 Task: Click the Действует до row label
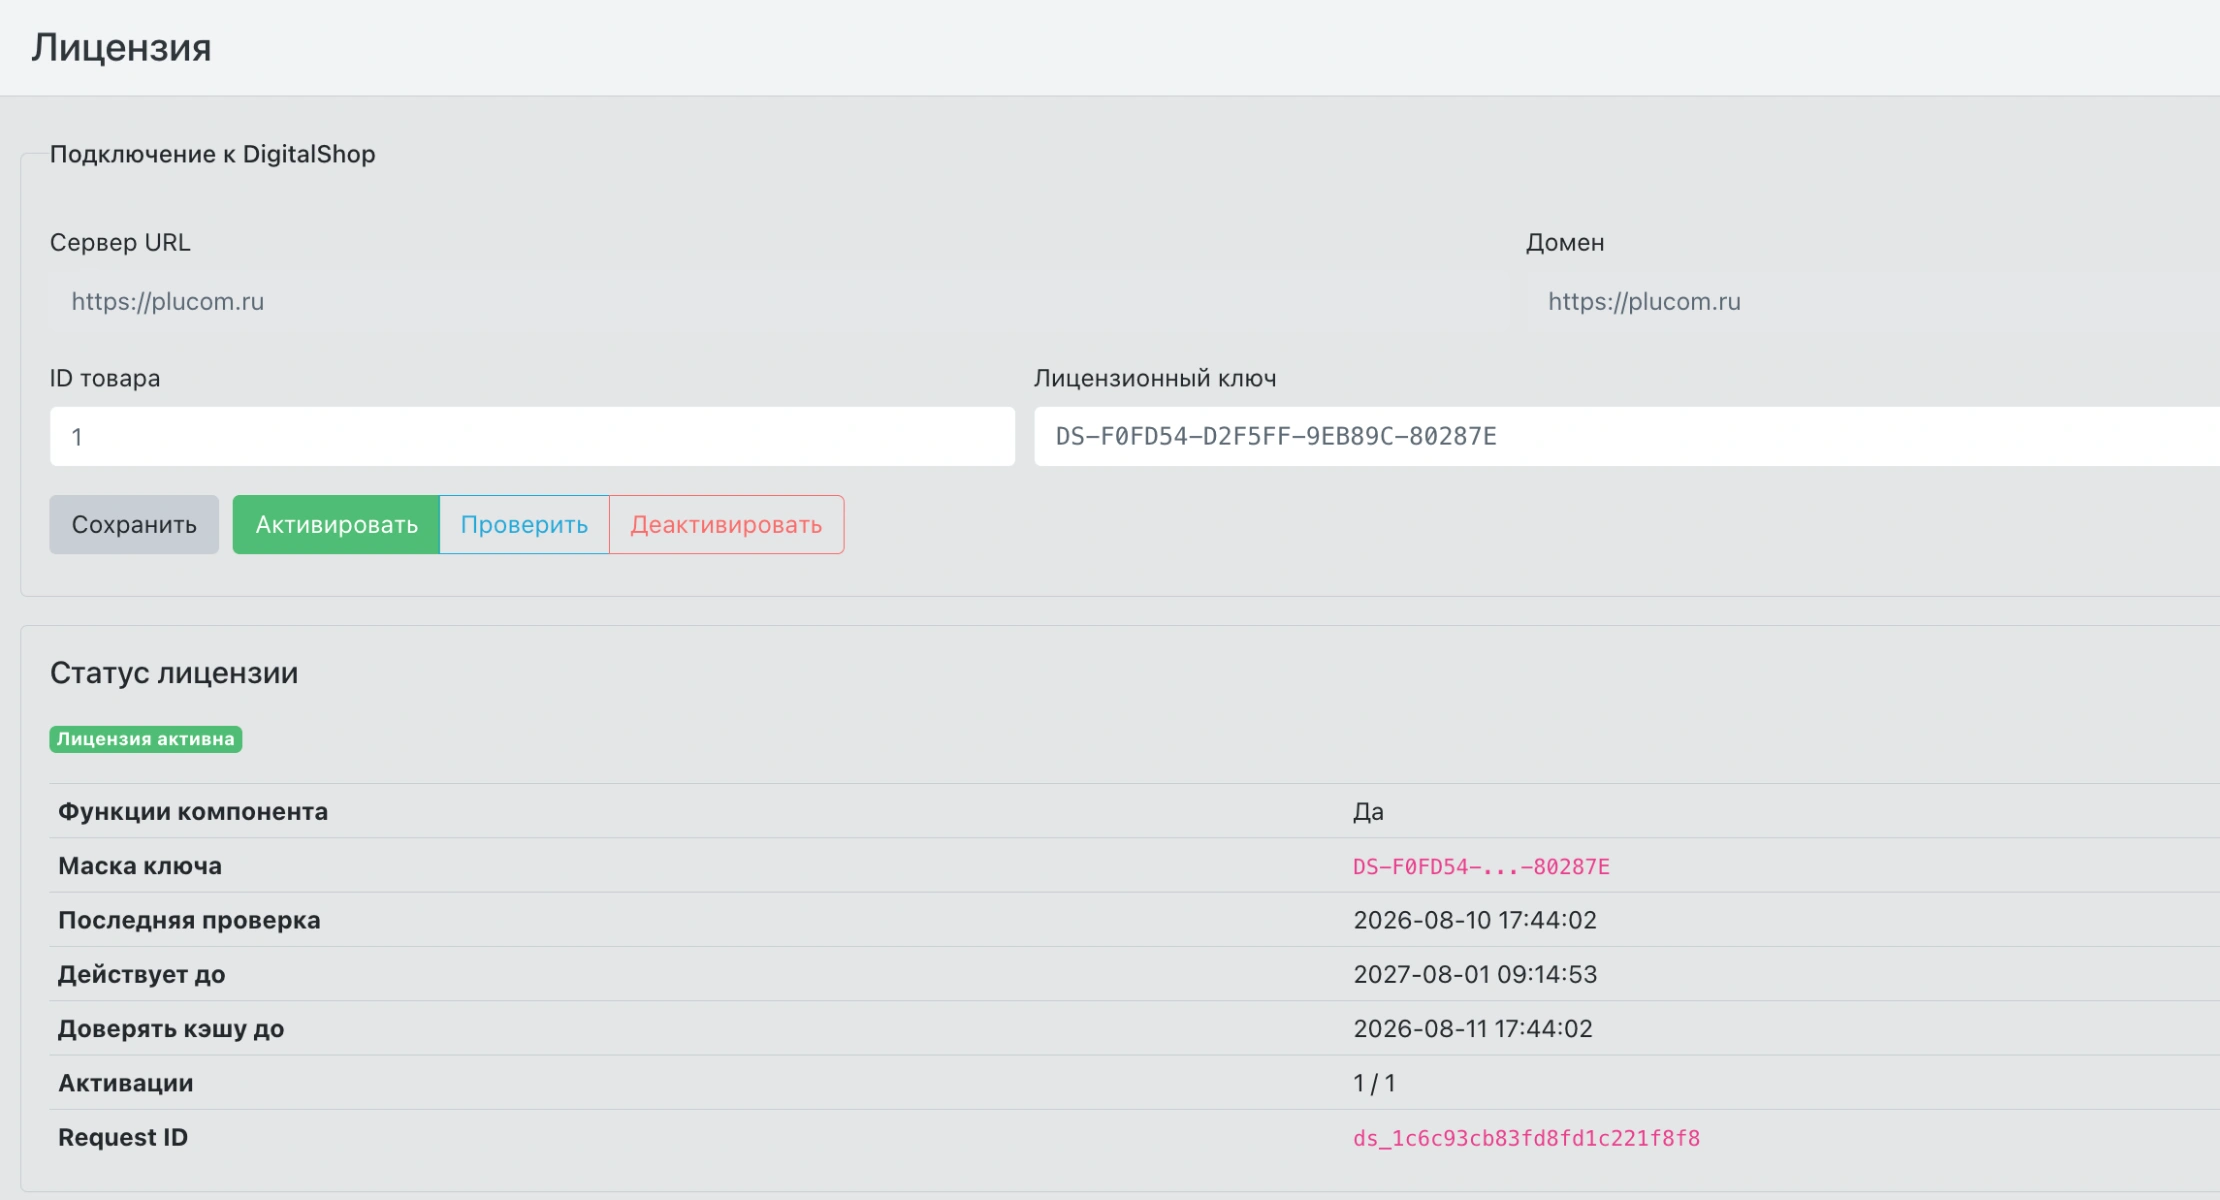pyautogui.click(x=141, y=974)
